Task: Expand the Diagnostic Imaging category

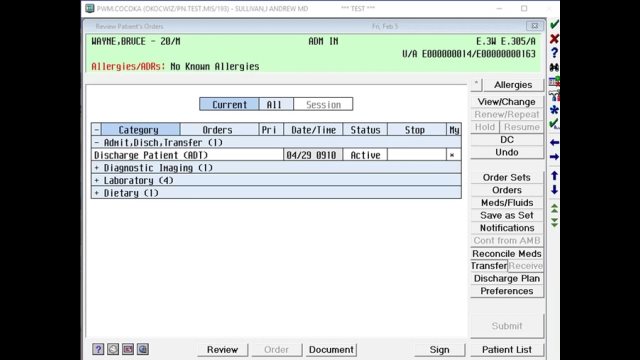Action: [x=96, y=168]
